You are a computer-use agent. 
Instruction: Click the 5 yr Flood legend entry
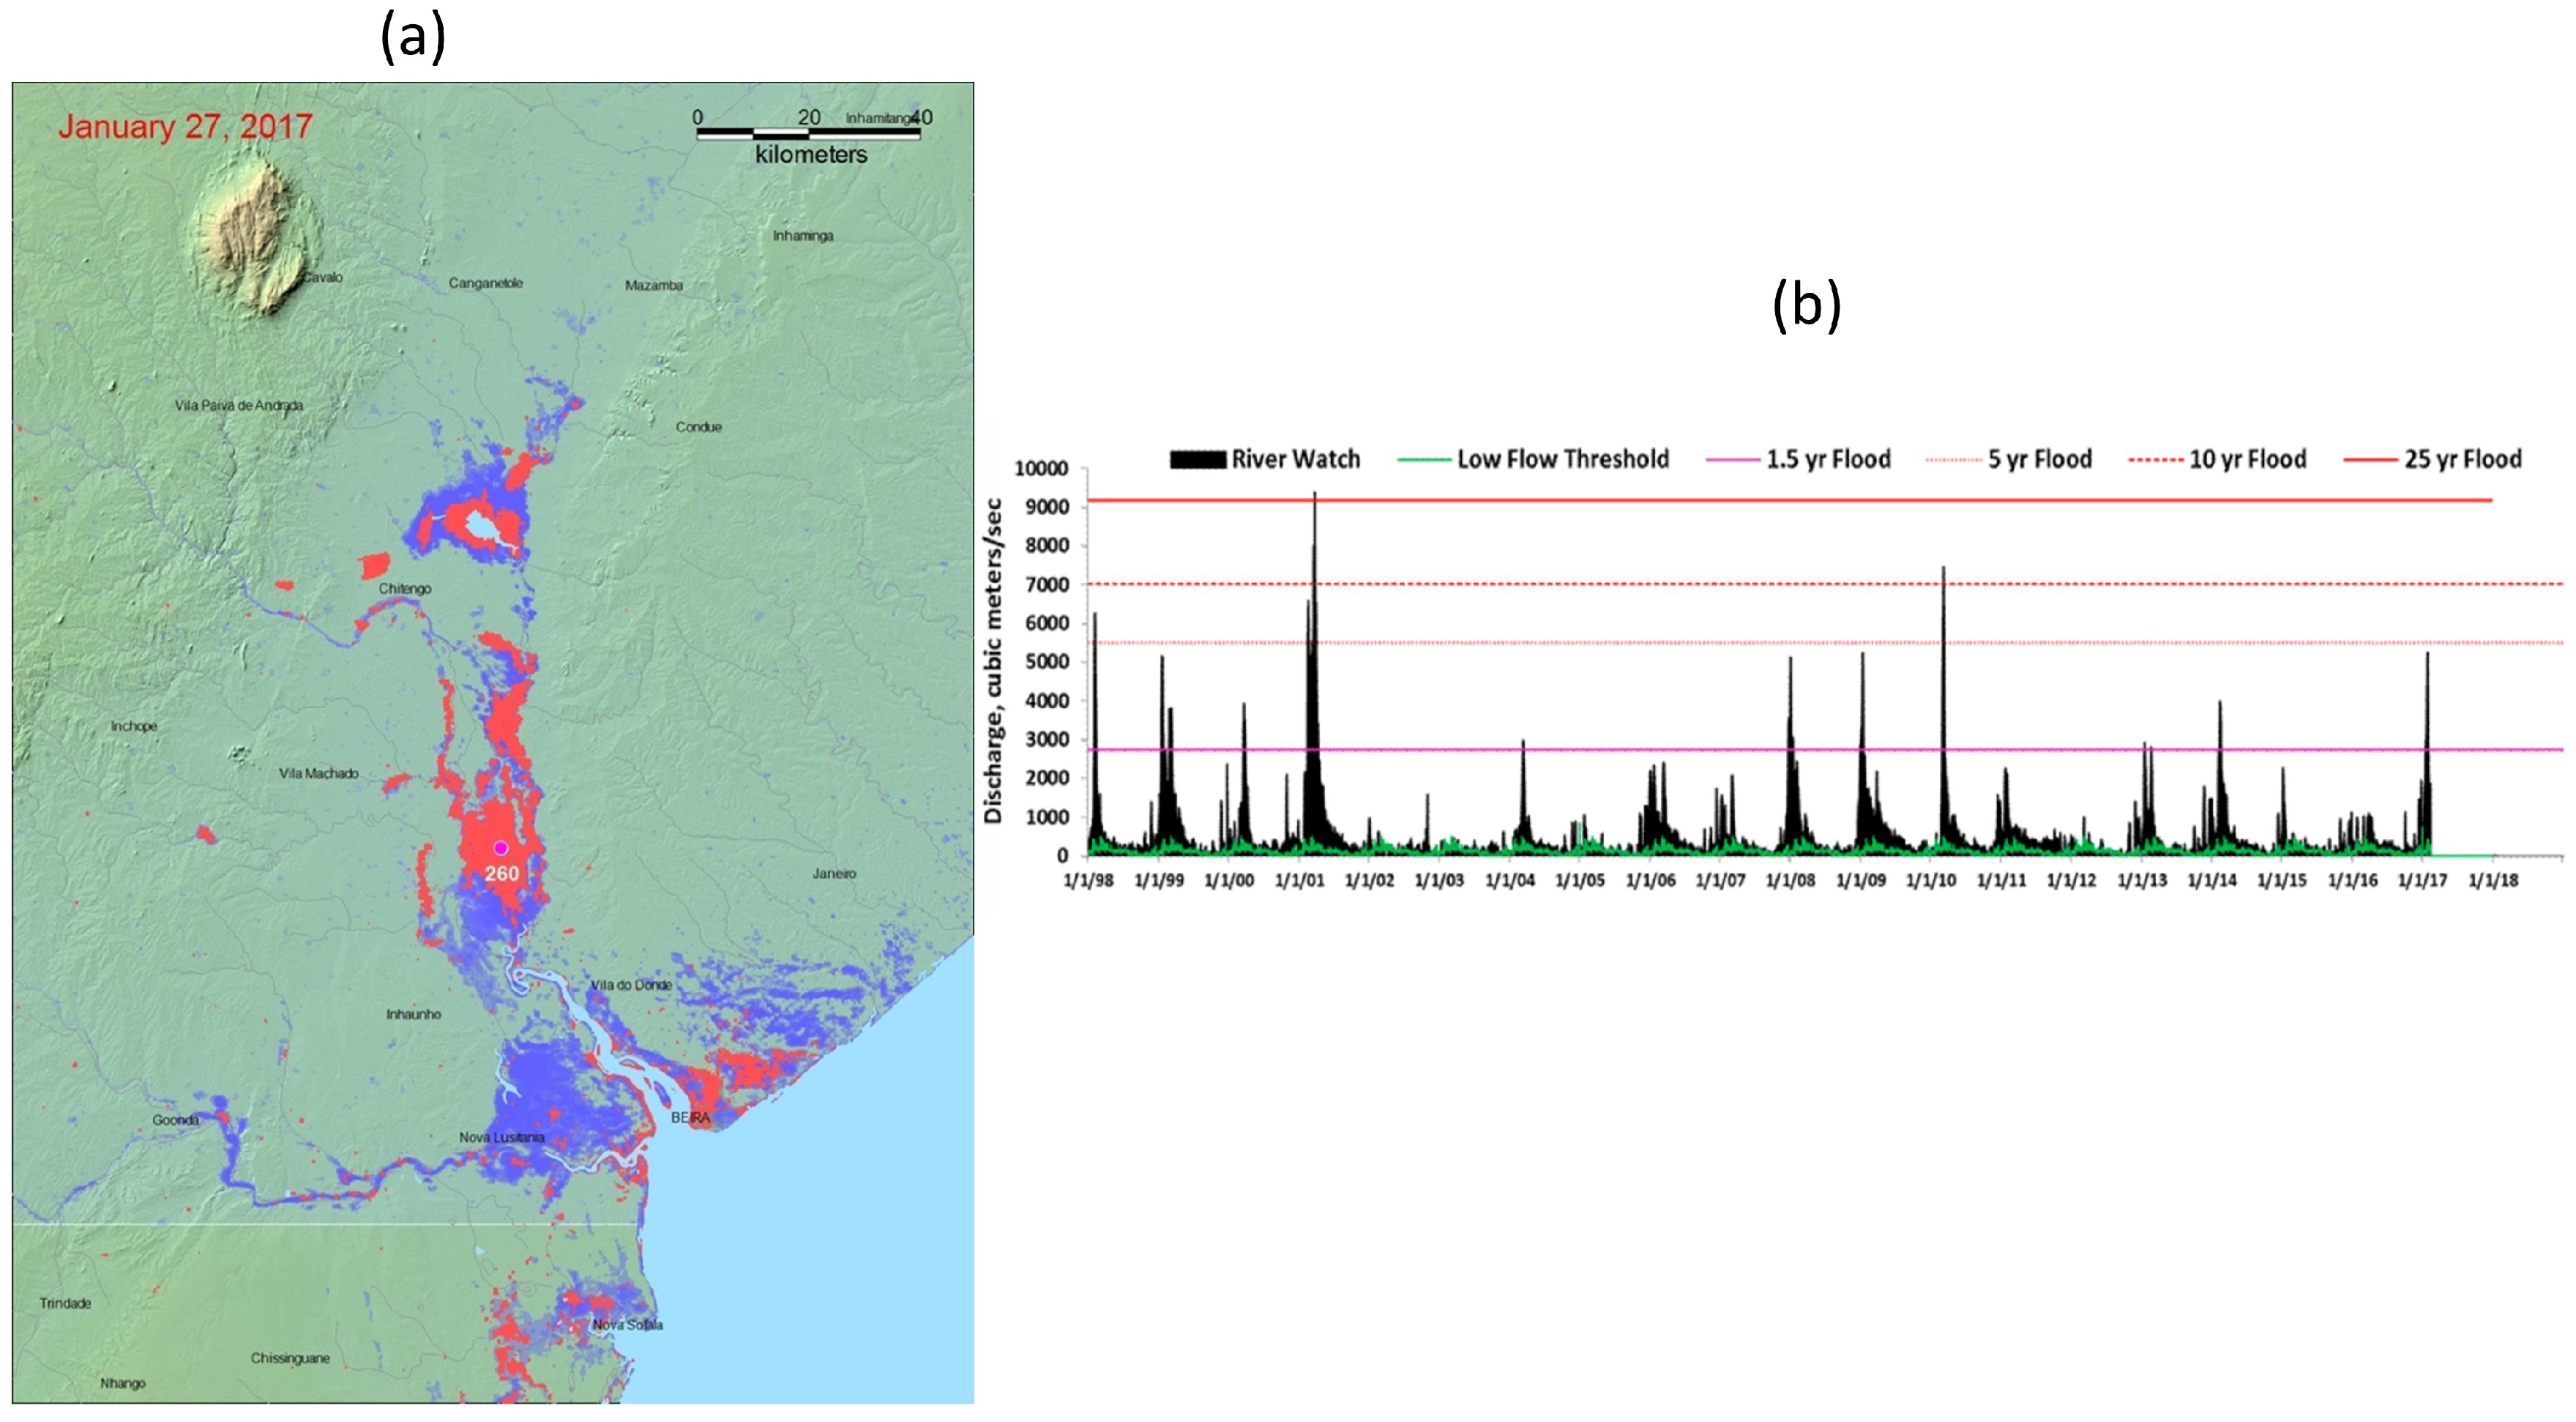(x=2010, y=460)
